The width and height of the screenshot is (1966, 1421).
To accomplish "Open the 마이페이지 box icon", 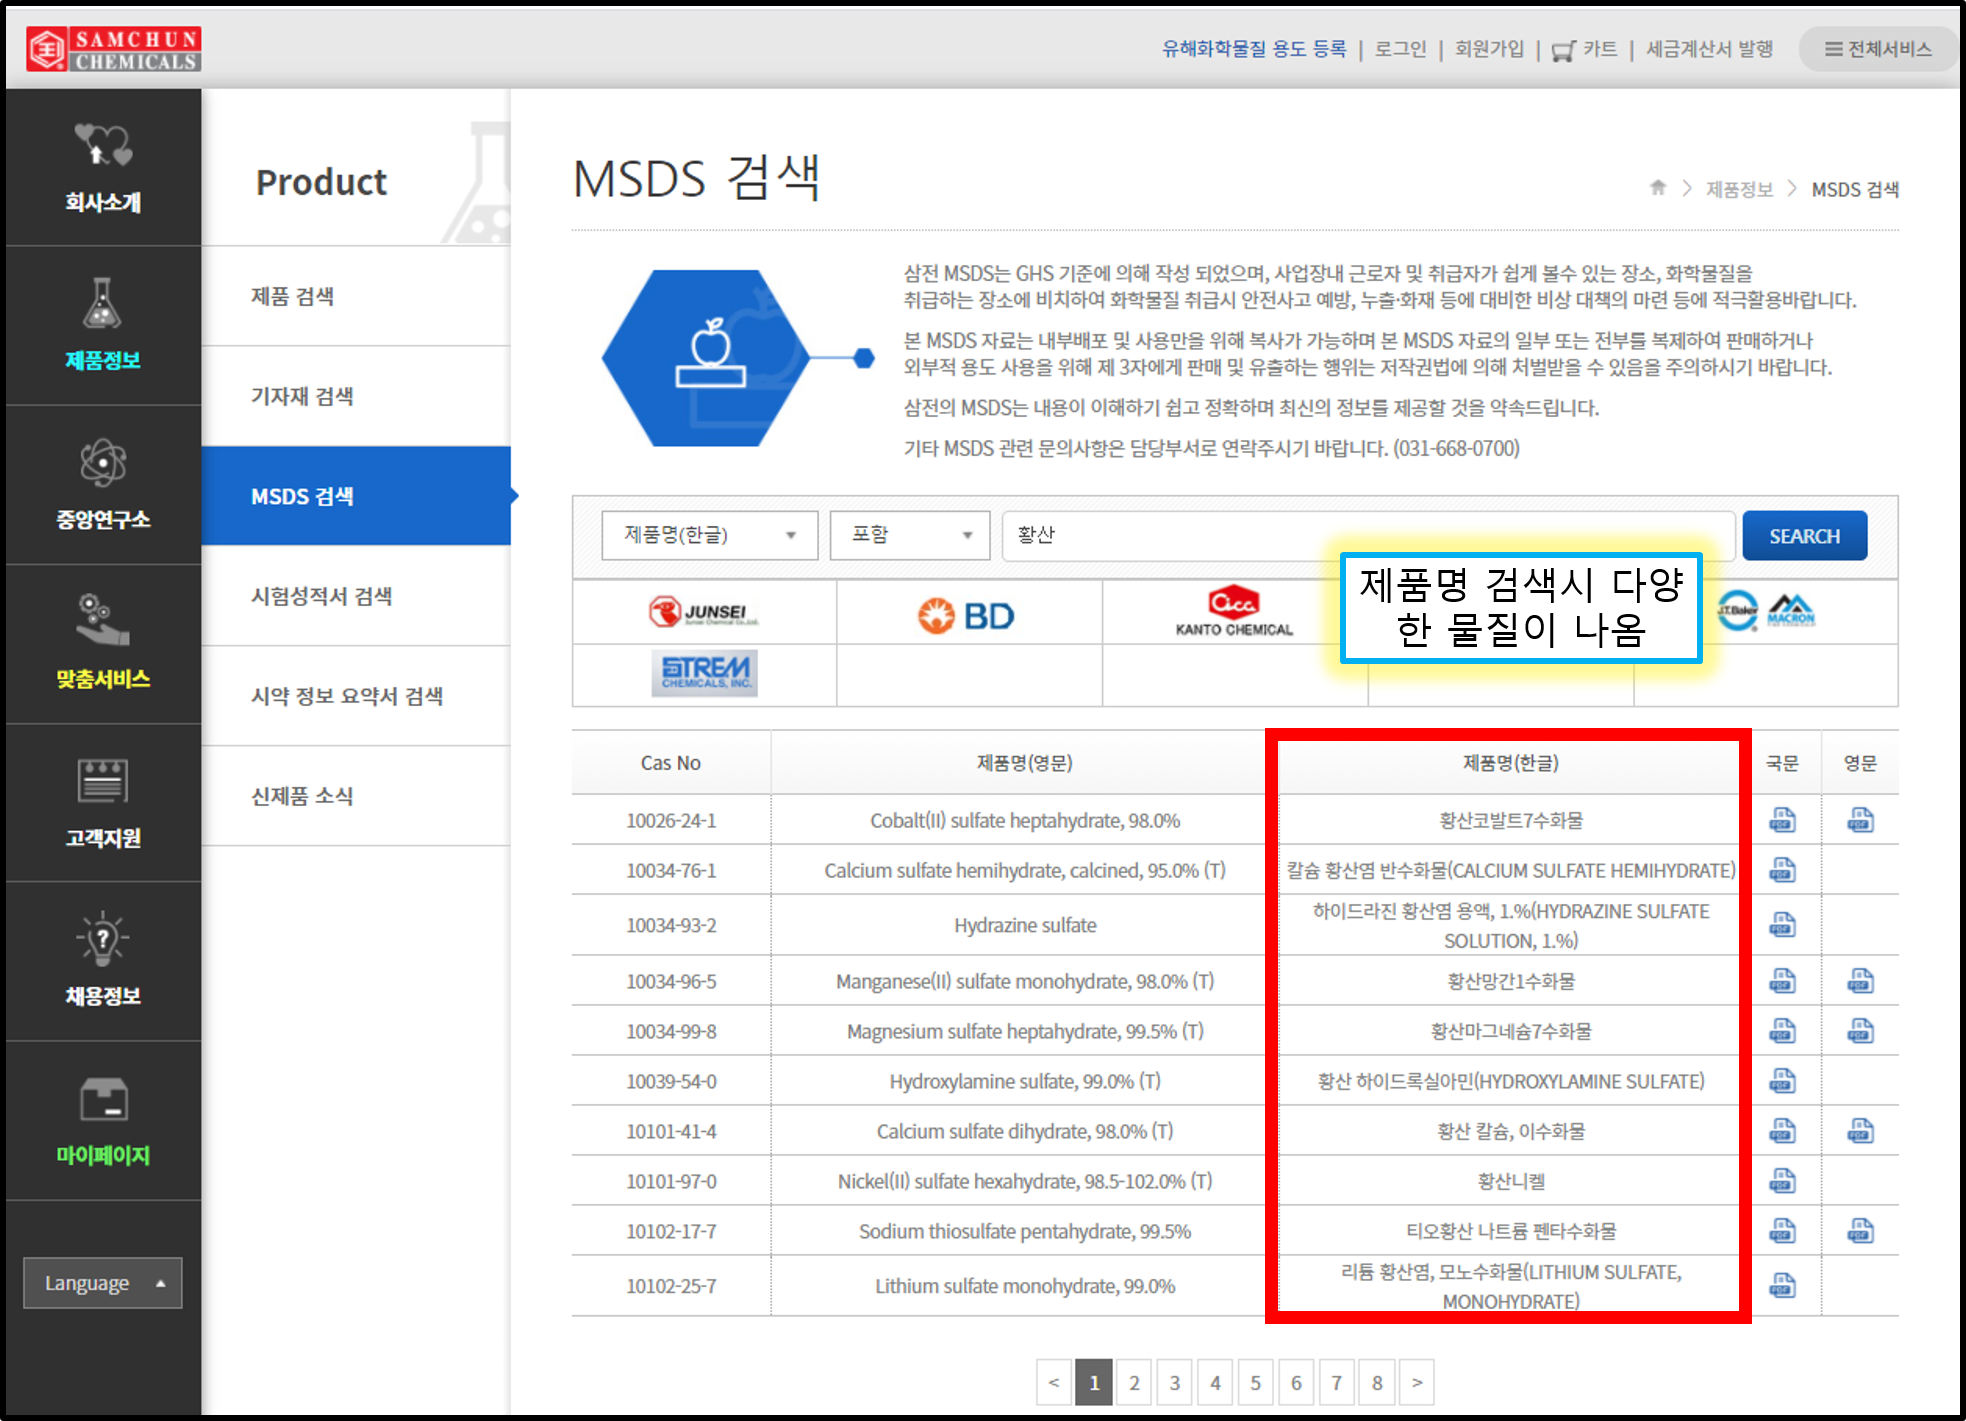I will point(103,1099).
